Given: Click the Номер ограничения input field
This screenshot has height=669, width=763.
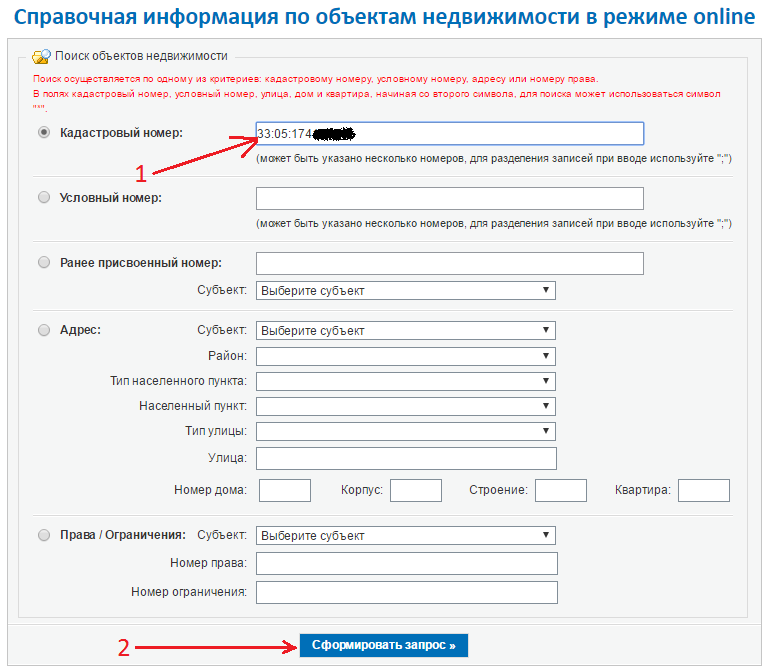Looking at the screenshot, I should (x=407, y=592).
